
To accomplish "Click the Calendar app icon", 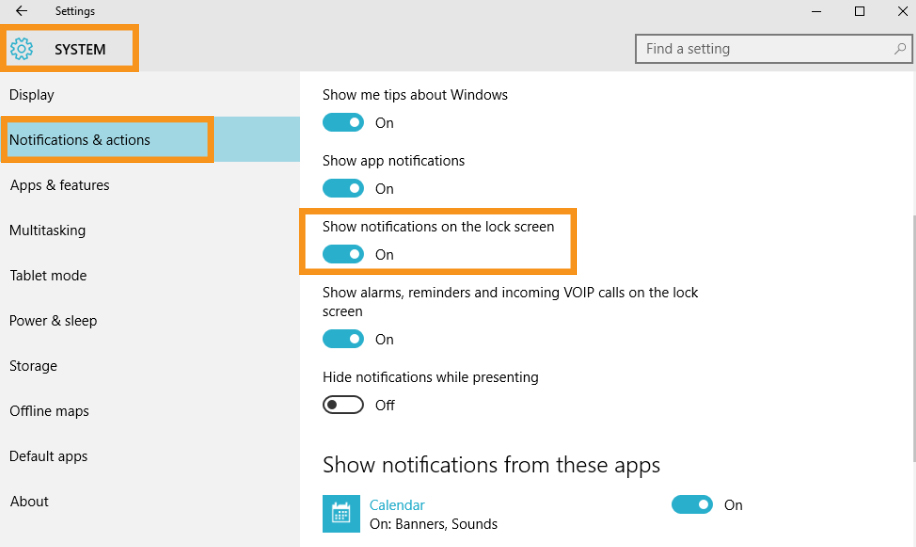I will pyautogui.click(x=341, y=514).
